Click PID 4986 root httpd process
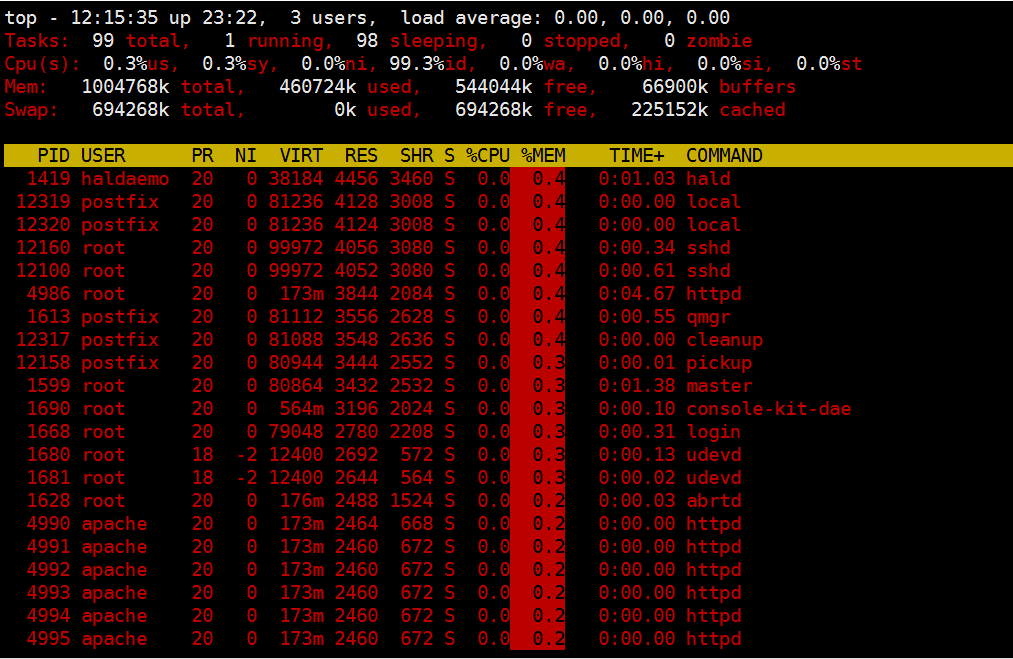Screen dimensions: 1013x659 click(48, 294)
